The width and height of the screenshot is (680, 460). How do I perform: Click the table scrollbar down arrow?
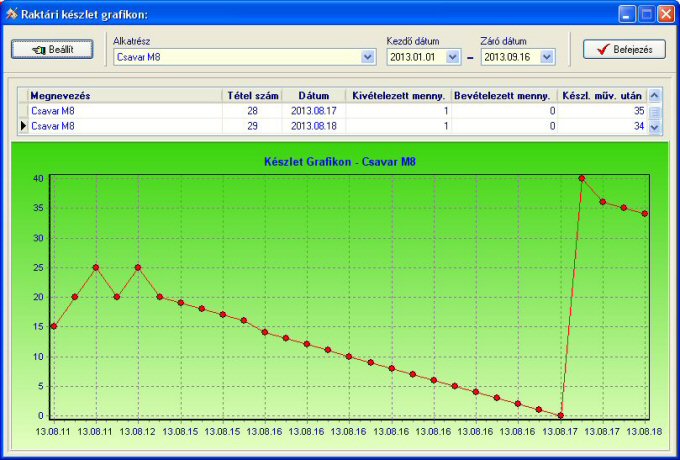(x=654, y=127)
